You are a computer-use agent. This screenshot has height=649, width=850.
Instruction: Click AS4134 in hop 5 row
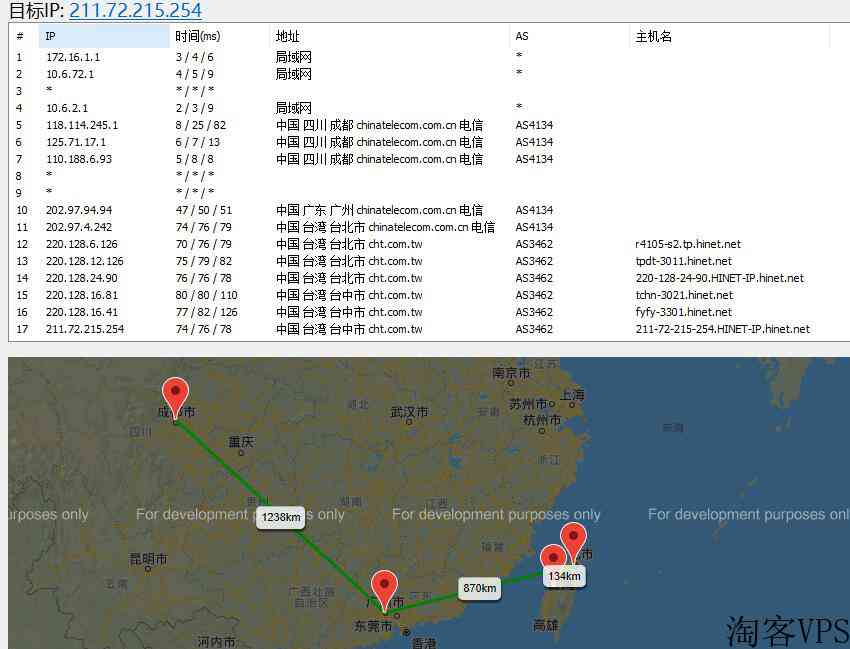coord(534,125)
